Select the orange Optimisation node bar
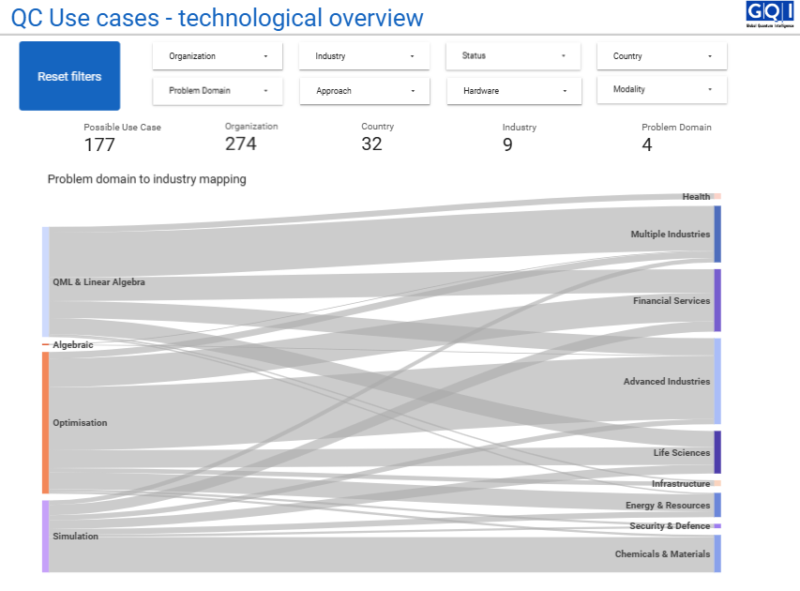This screenshot has height=591, width=800. point(45,422)
